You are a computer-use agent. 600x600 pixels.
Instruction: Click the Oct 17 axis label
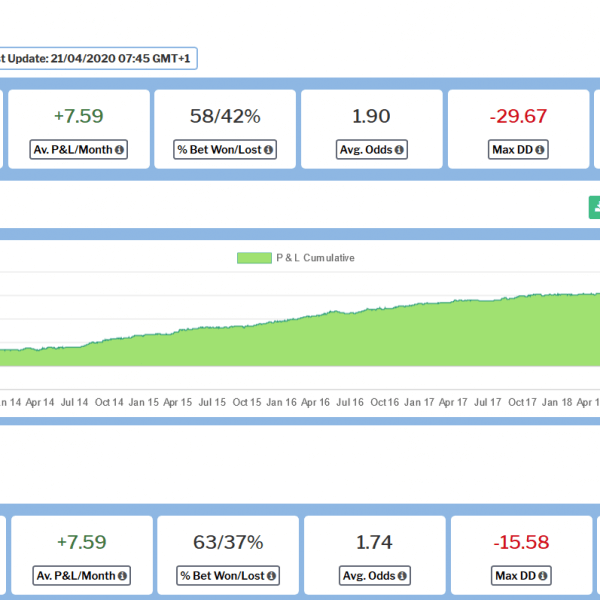click(522, 403)
